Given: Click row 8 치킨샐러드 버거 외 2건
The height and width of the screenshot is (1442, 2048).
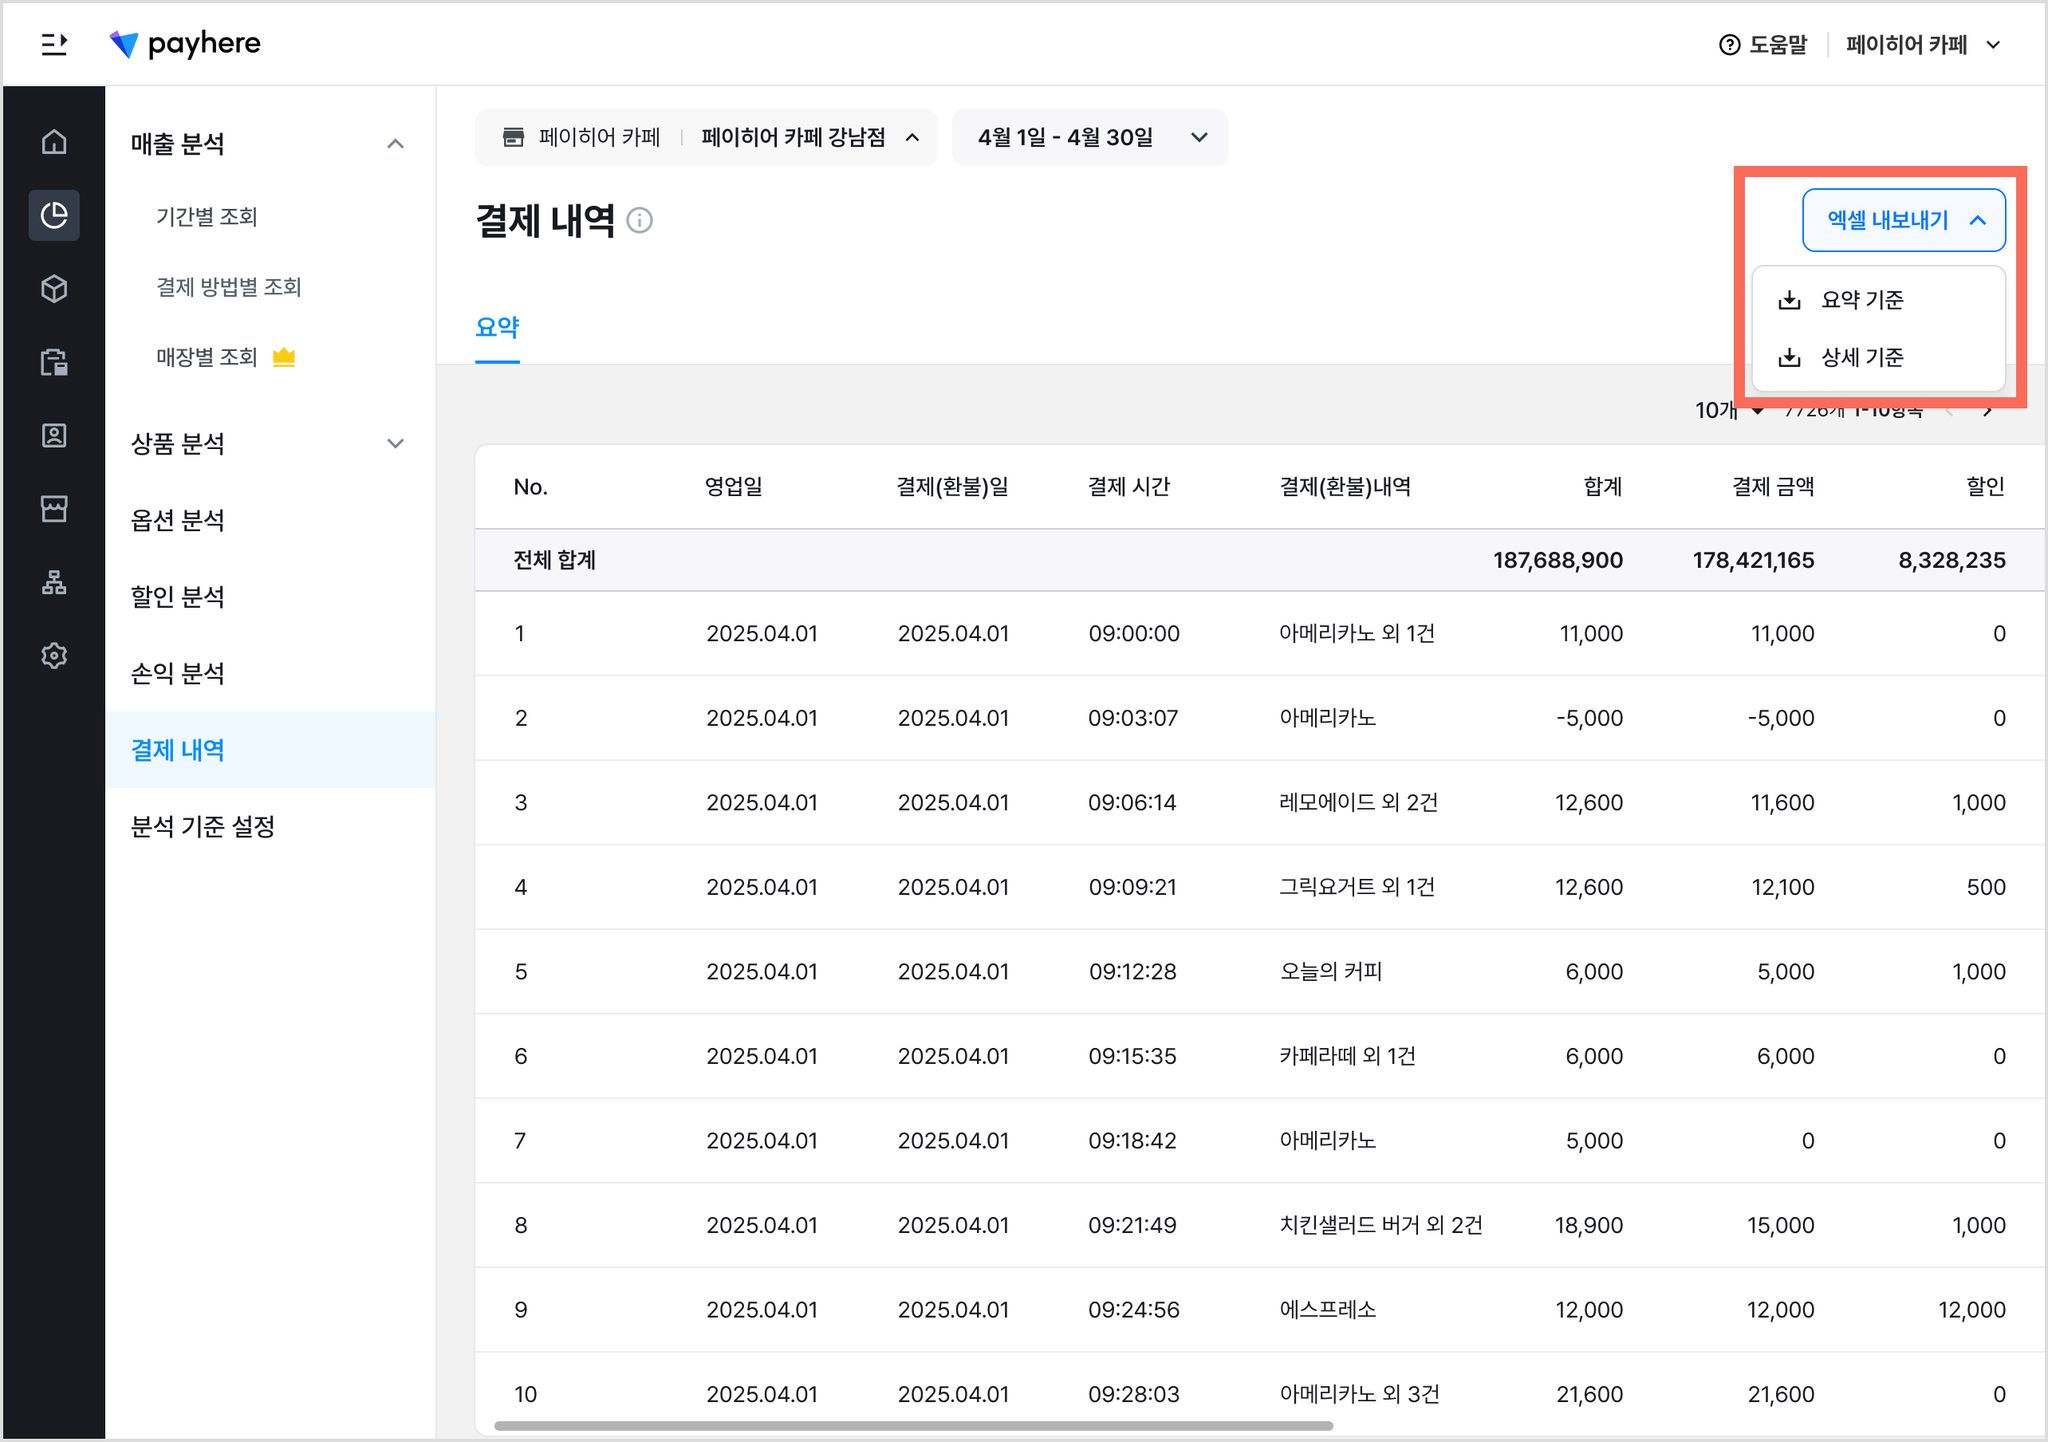Looking at the screenshot, I should pos(1381,1225).
